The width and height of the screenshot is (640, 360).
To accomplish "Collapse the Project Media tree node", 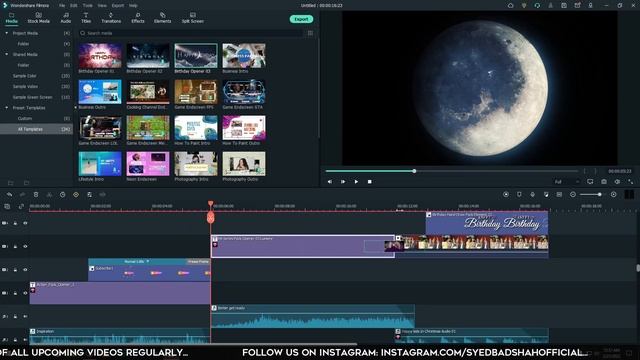I will tap(7, 33).
